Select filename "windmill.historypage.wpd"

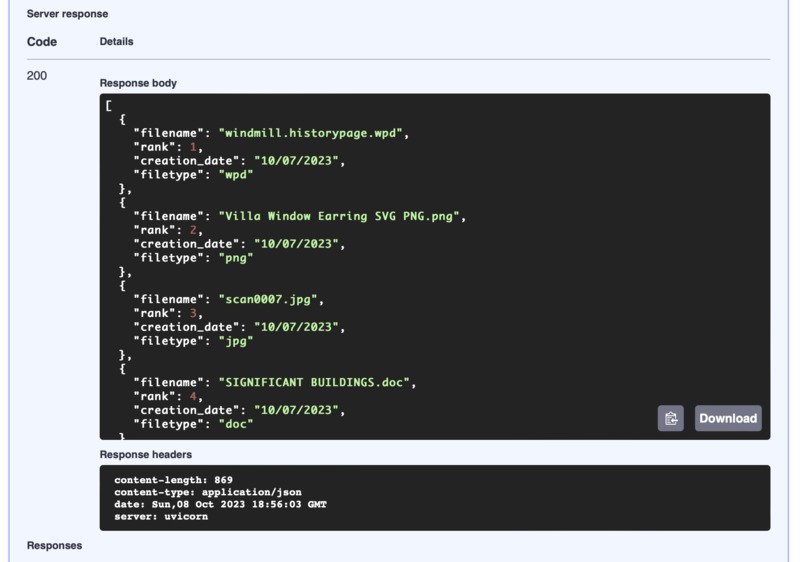point(310,133)
